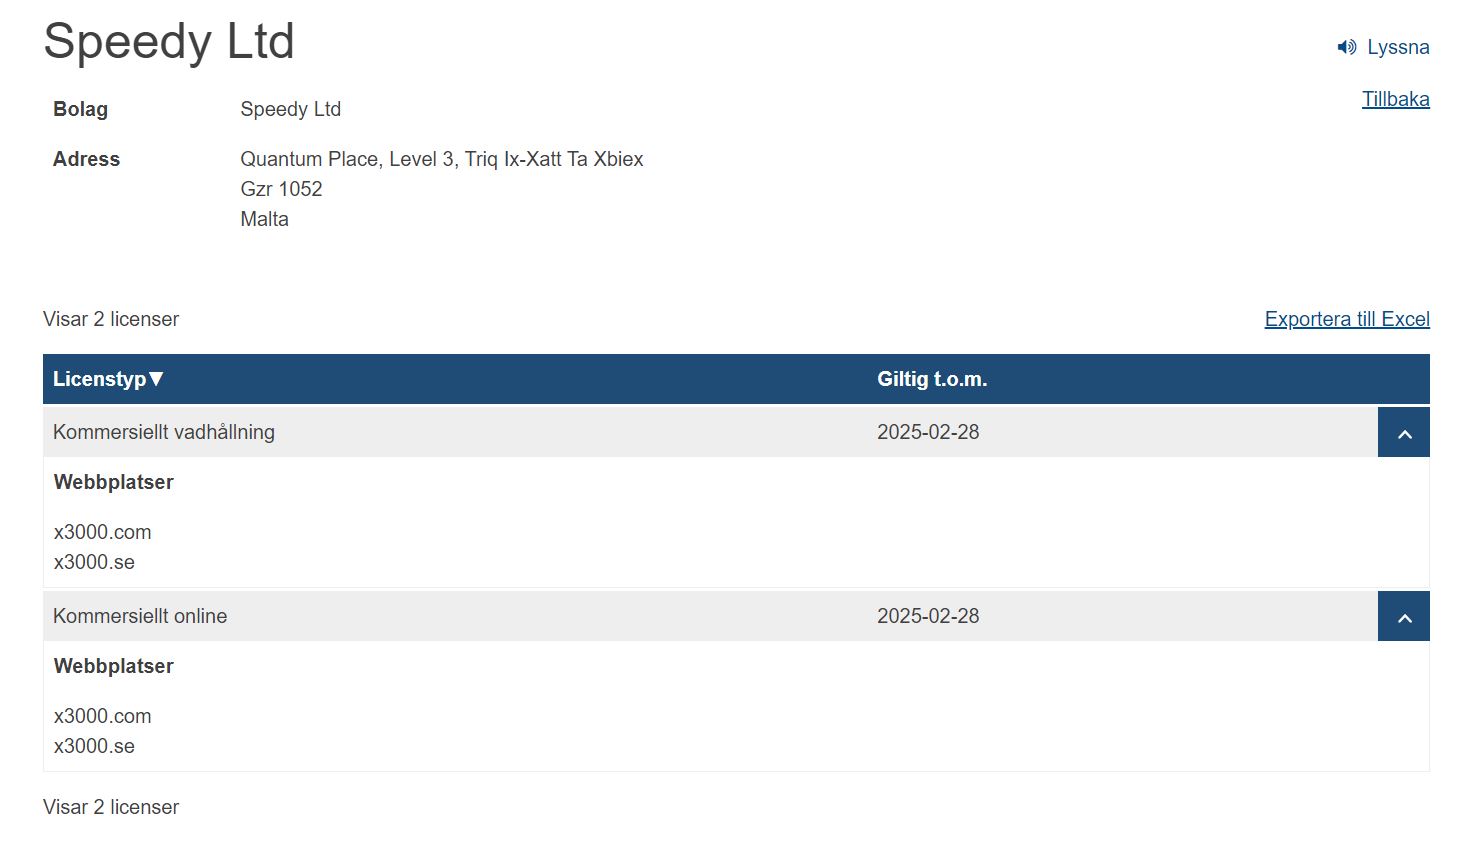Click the Lyssna text label
Viewport: 1471px width, 844px height.
point(1398,47)
